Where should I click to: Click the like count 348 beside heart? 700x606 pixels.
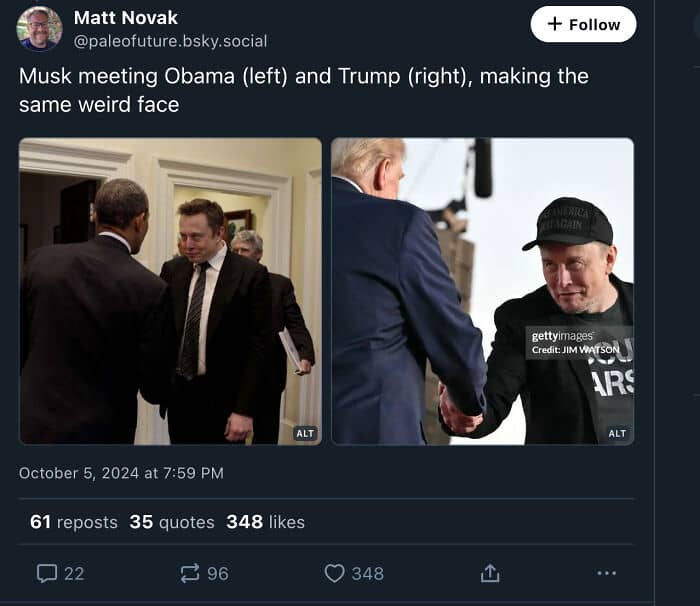pos(367,573)
